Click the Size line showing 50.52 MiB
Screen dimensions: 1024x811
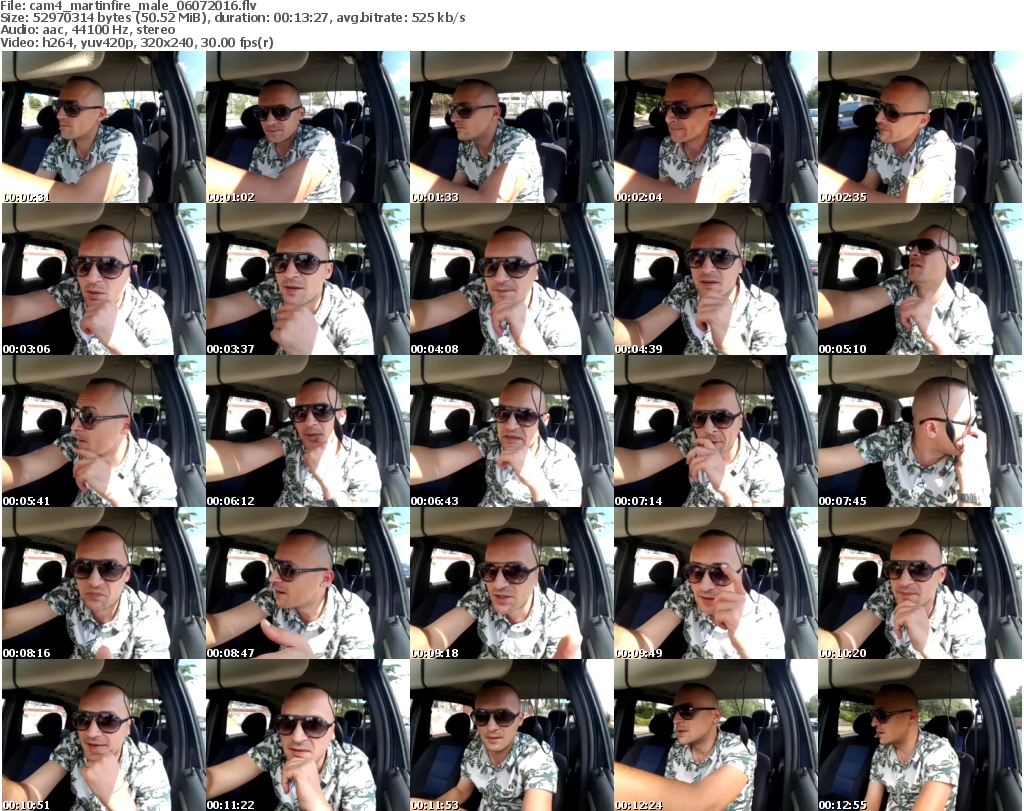[232, 18]
